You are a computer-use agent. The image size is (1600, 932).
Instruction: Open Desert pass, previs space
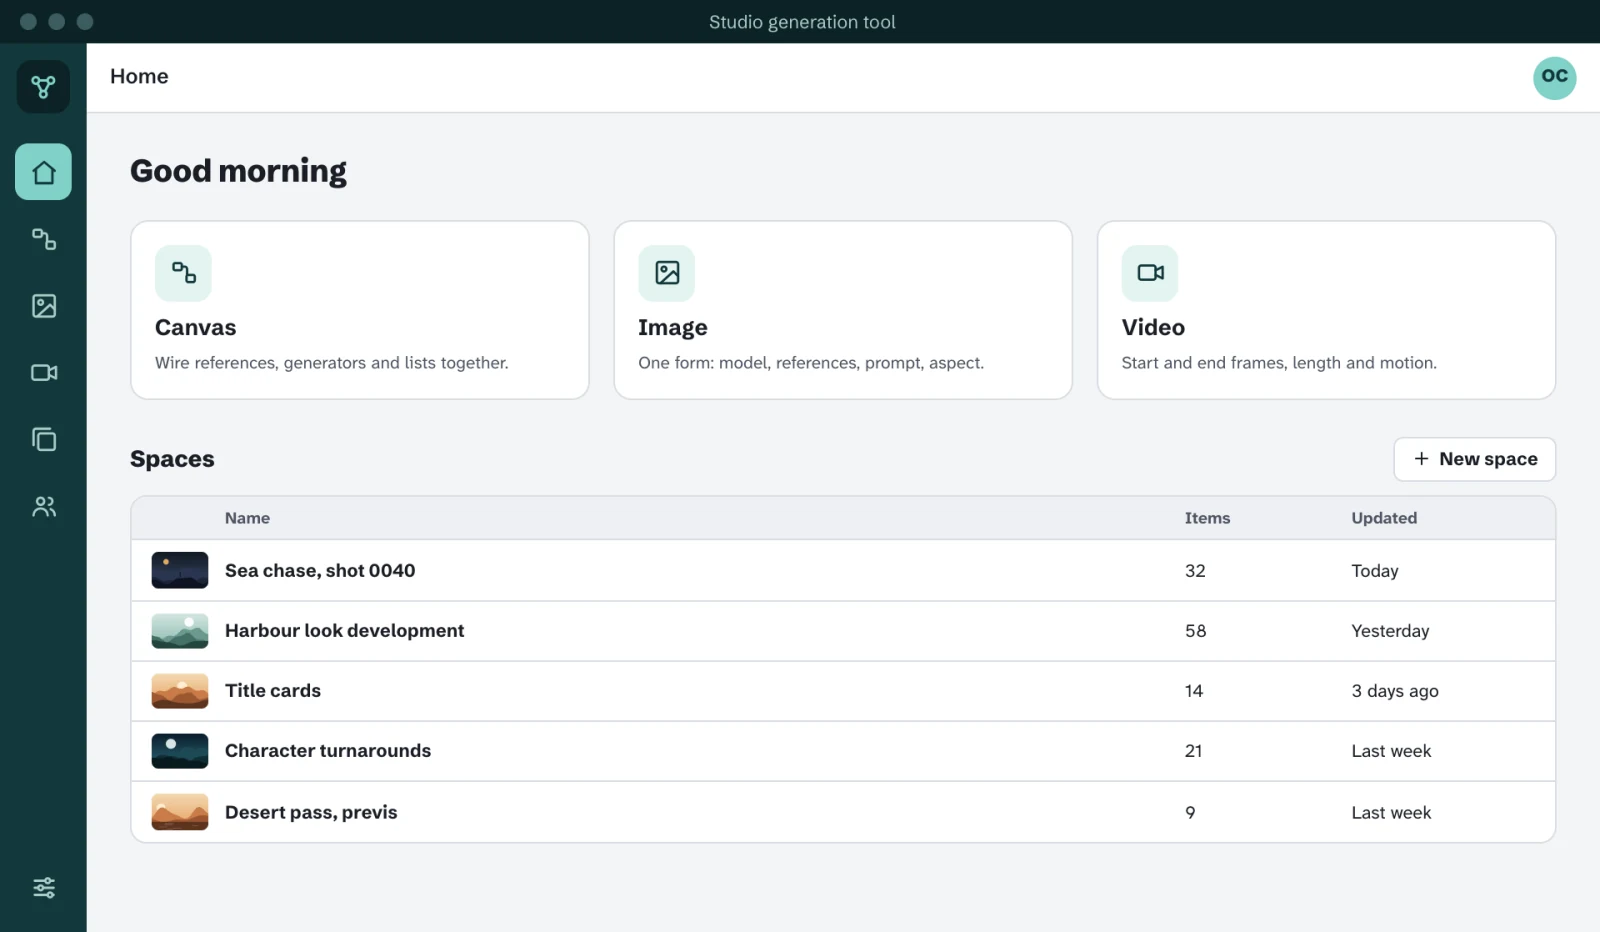point(843,812)
